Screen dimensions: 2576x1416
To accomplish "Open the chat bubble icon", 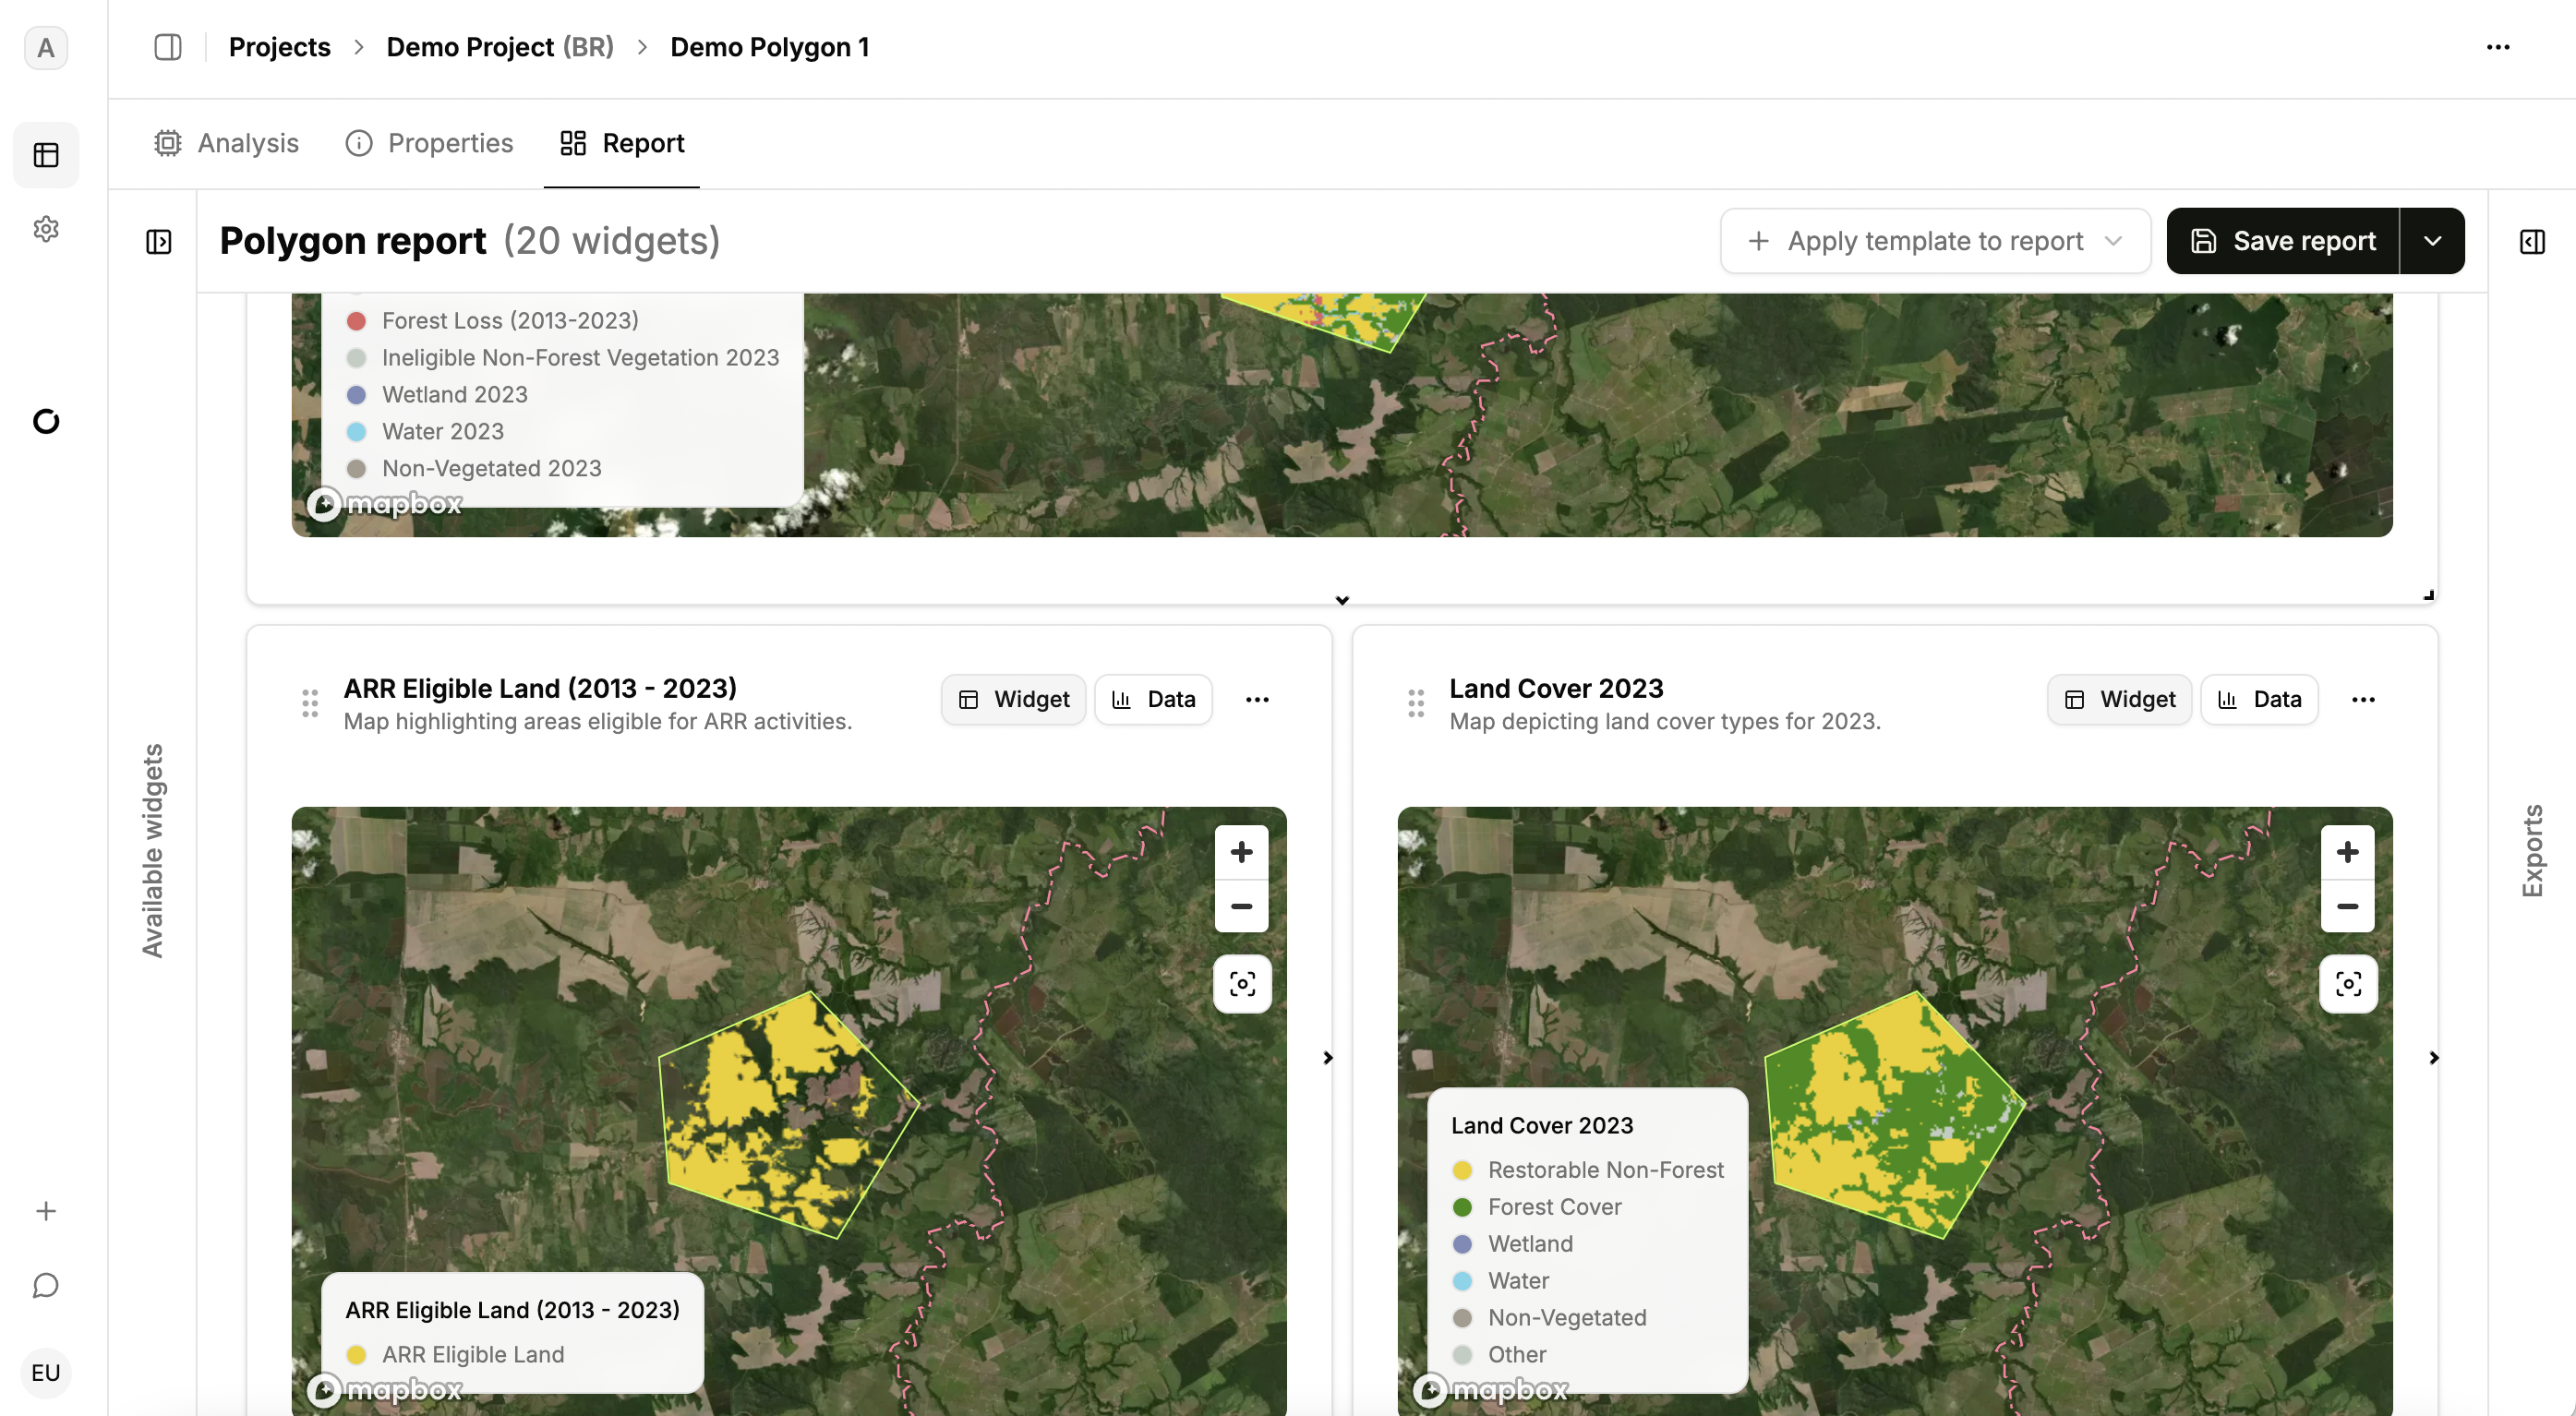I will coord(46,1285).
